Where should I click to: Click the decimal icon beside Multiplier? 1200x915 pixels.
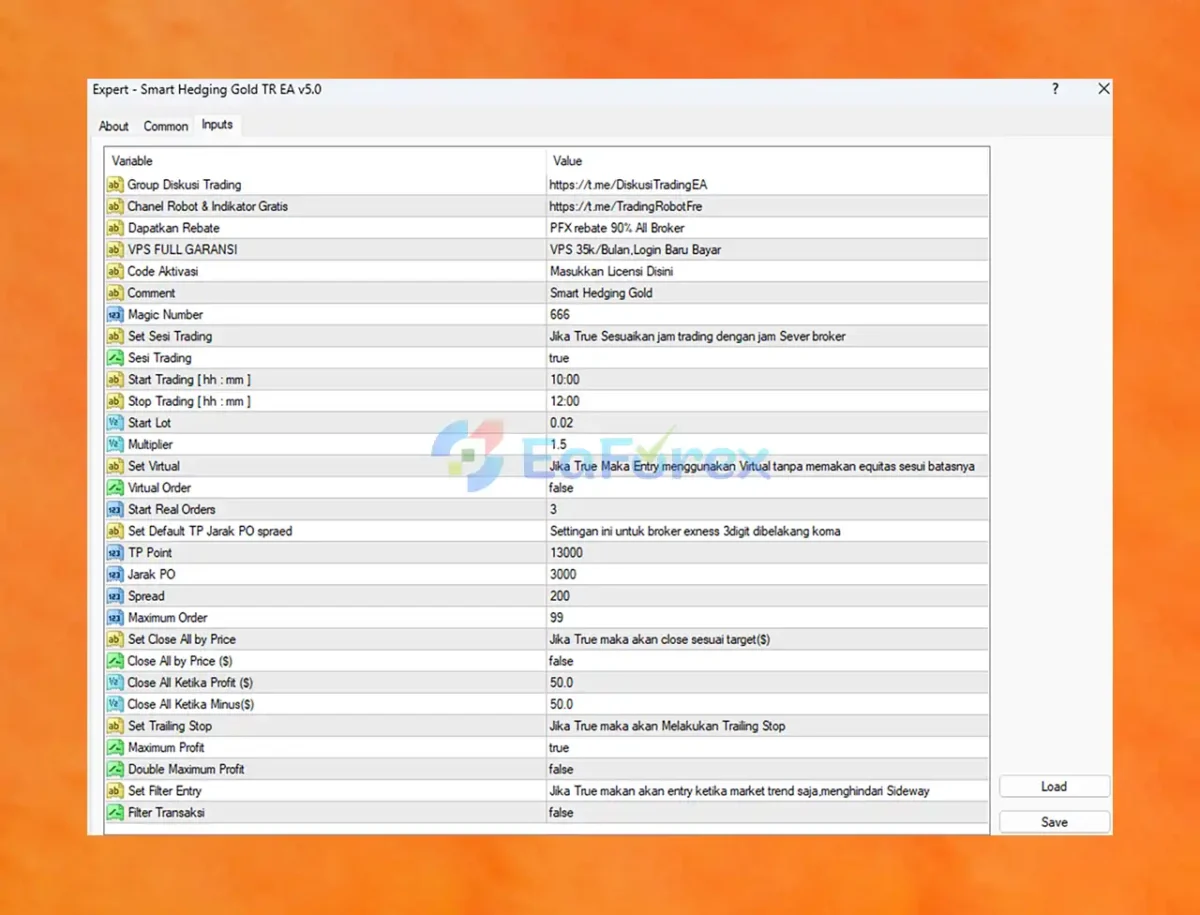click(x=114, y=444)
